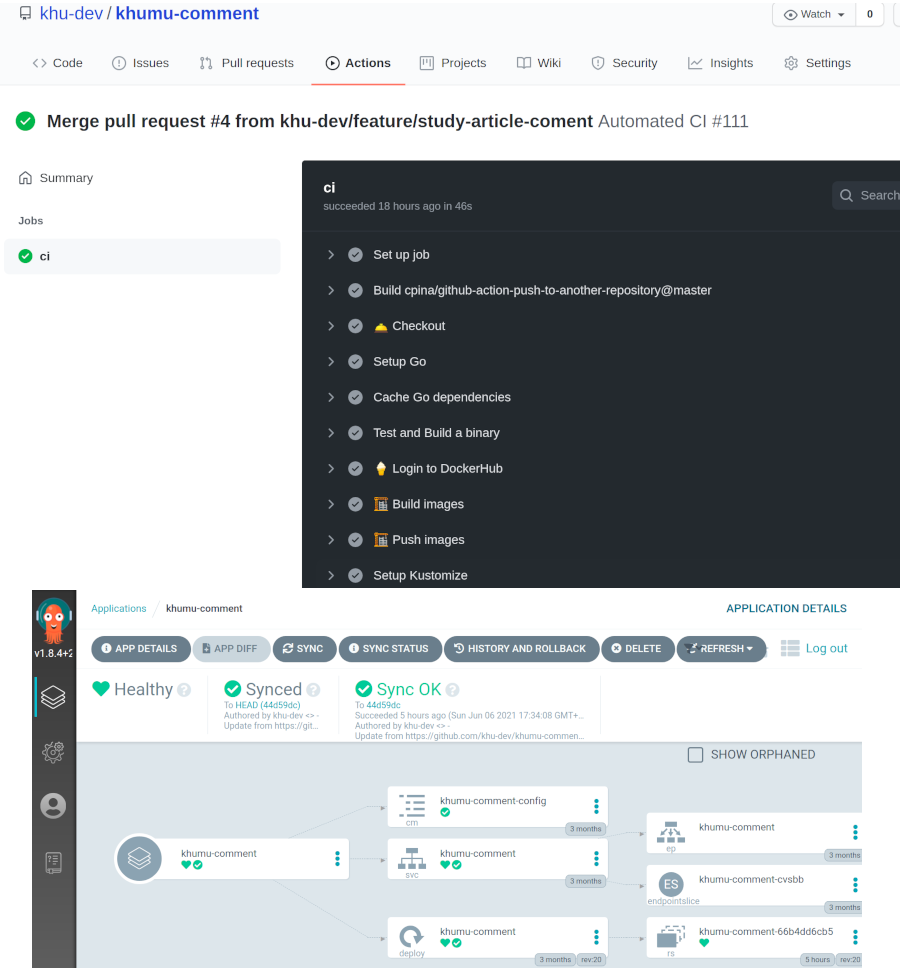Image resolution: width=900 pixels, height=968 pixels.
Task: Click the Log out link
Action: coord(826,648)
